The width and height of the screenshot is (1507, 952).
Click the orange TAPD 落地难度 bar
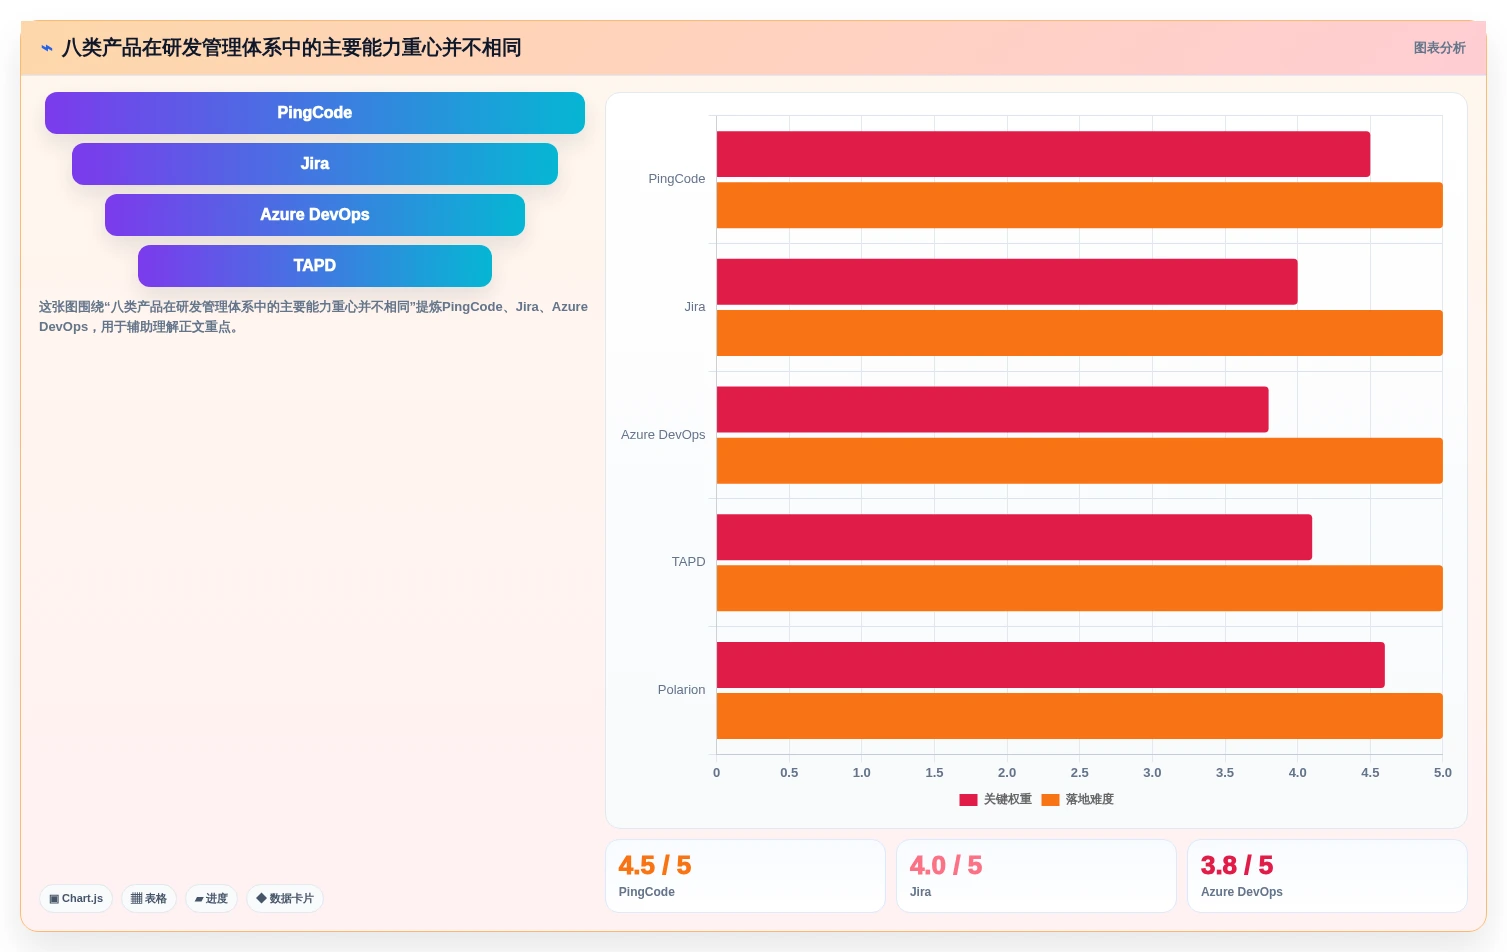pos(1079,588)
